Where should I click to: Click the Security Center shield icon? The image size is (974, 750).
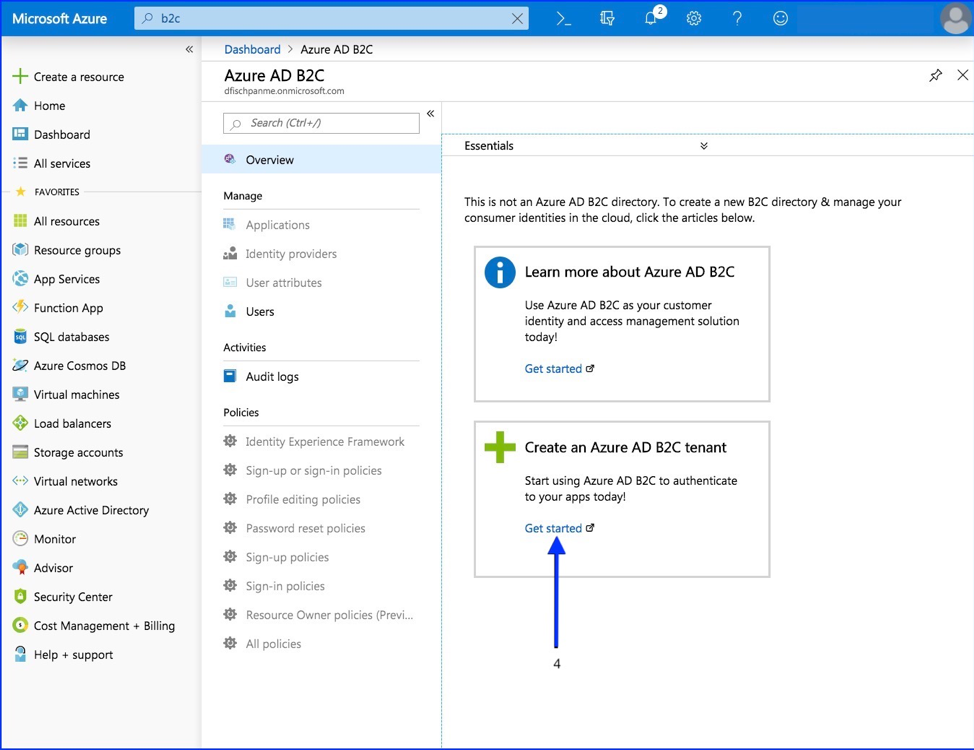coord(20,596)
